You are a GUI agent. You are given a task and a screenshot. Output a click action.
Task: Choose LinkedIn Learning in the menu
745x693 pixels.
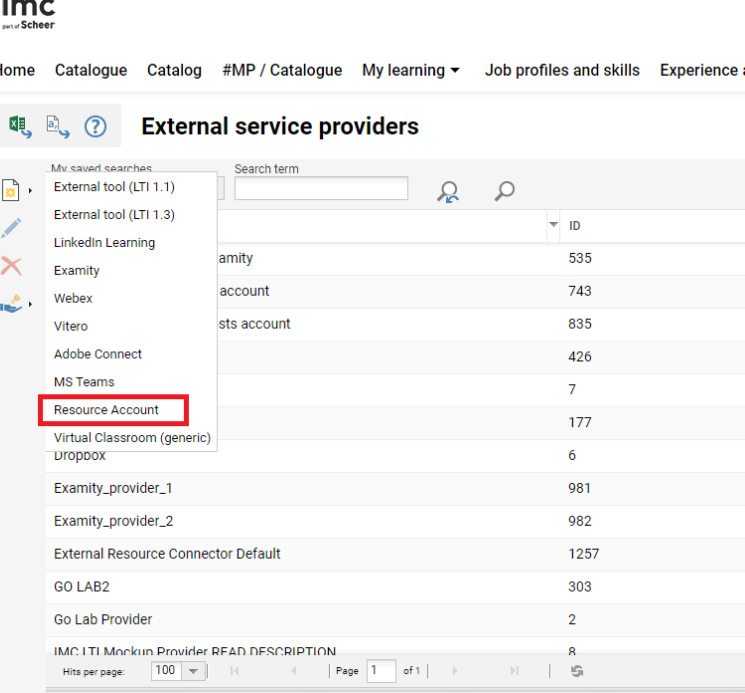pos(104,242)
